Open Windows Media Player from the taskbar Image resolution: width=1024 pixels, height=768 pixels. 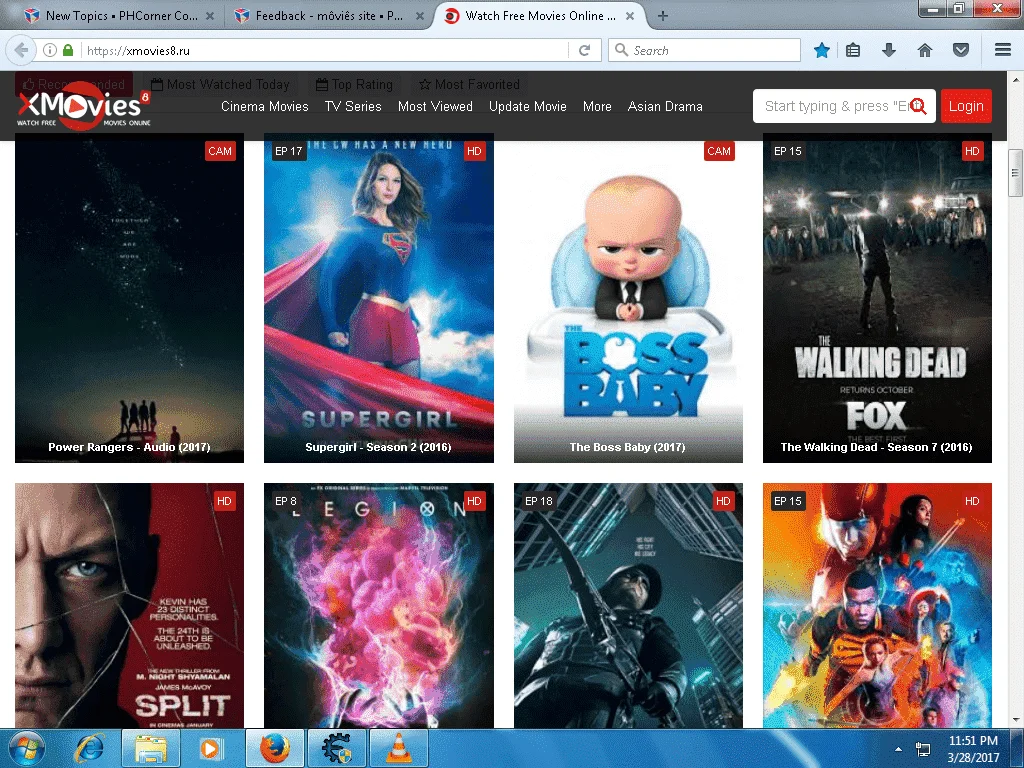pyautogui.click(x=211, y=748)
